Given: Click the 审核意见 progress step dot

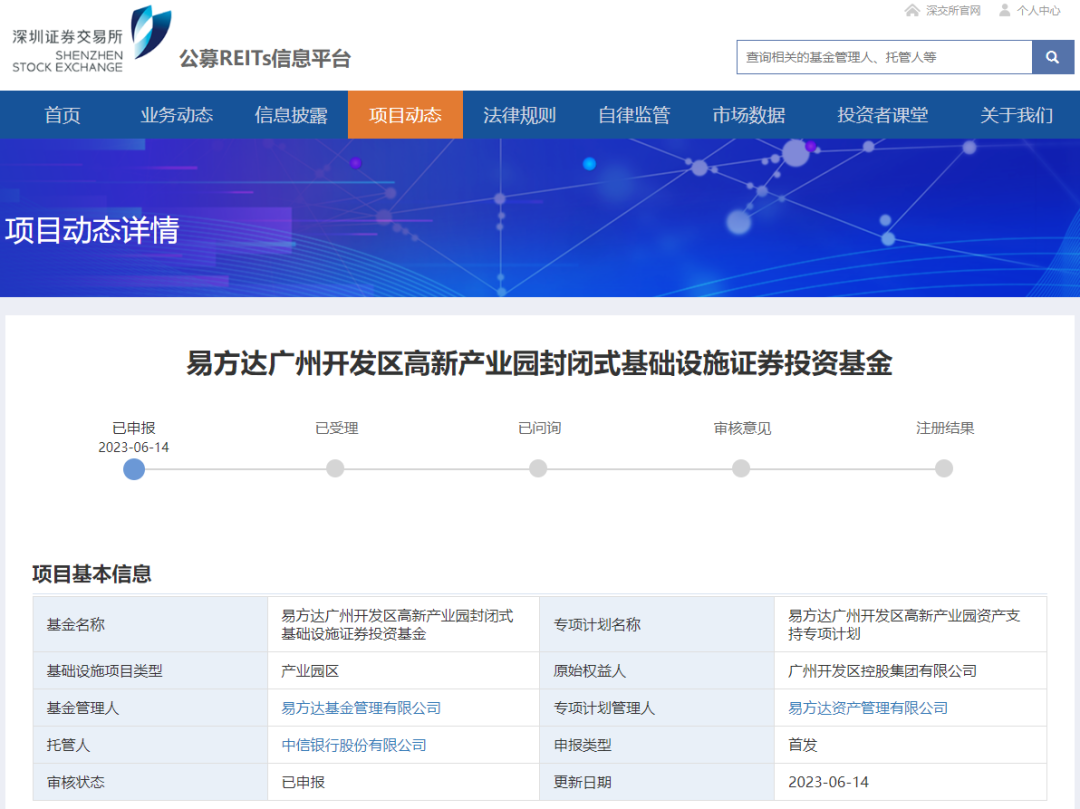Looking at the screenshot, I should (x=741, y=469).
